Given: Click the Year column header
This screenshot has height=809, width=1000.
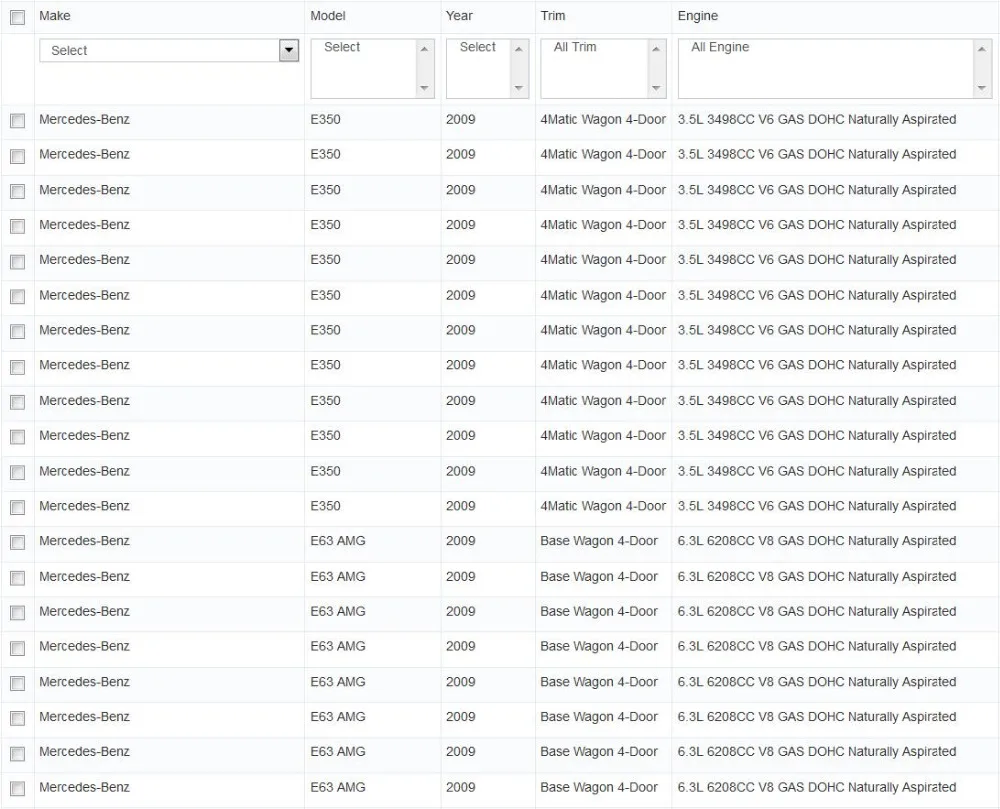Looking at the screenshot, I should 459,16.
